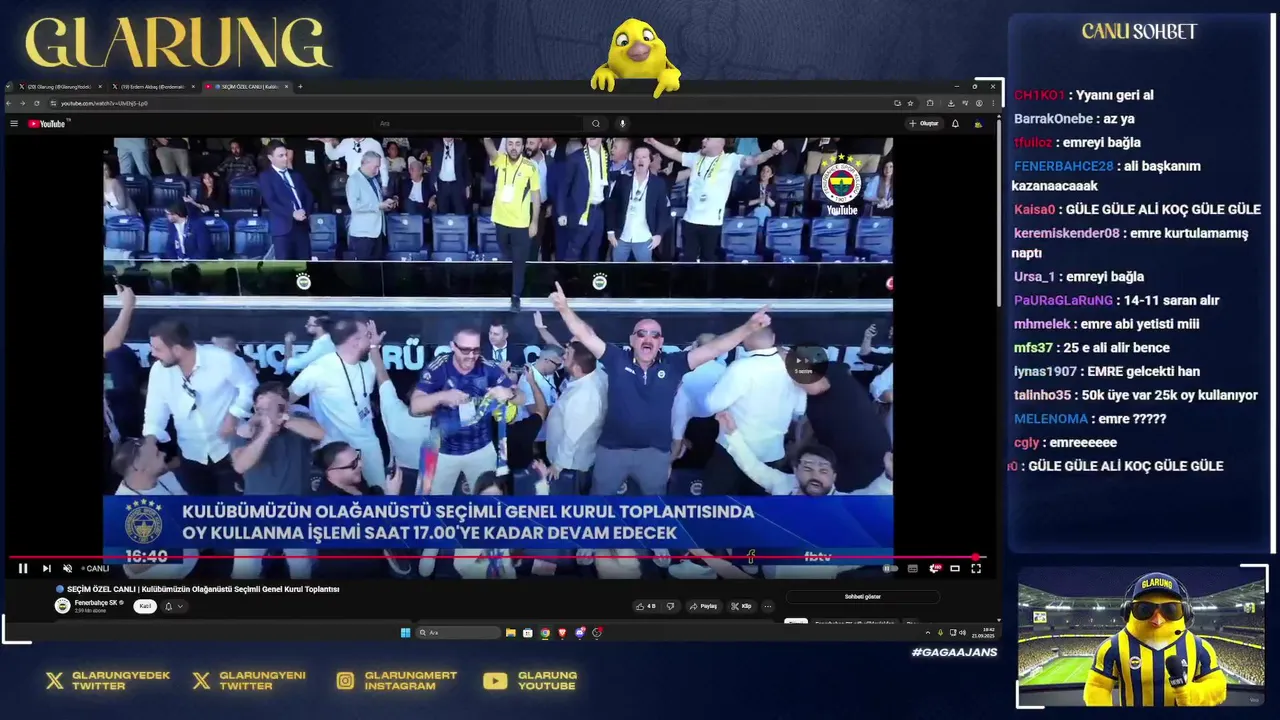The height and width of the screenshot is (720, 1280).
Task: Jump to live with CANLI indicator
Action: 95,568
